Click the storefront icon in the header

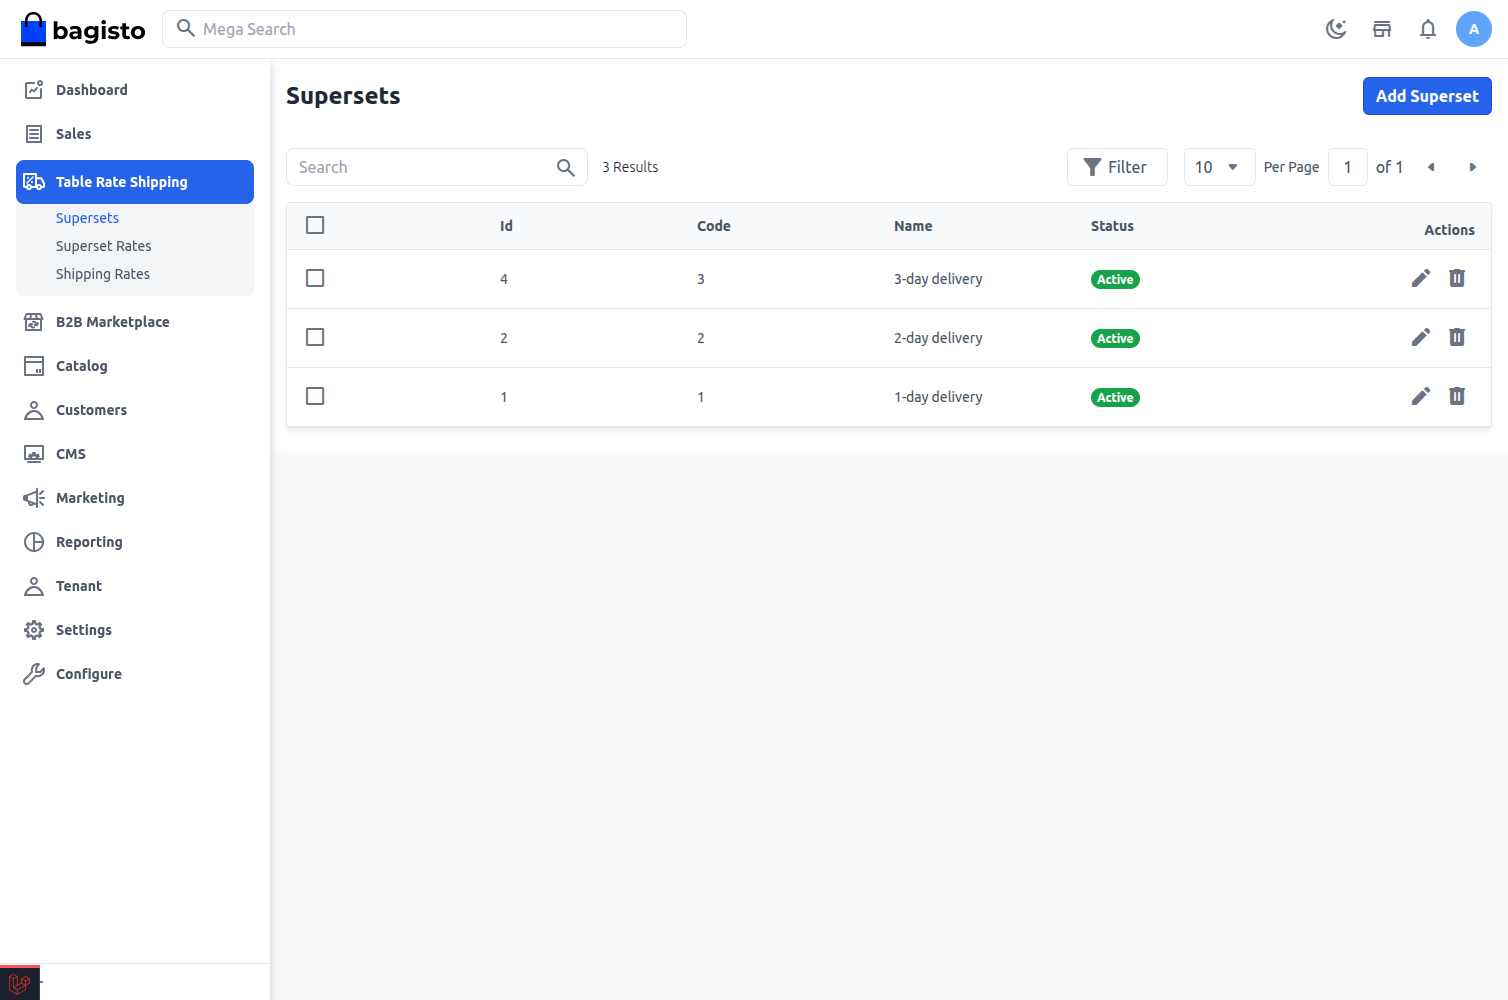pos(1382,29)
